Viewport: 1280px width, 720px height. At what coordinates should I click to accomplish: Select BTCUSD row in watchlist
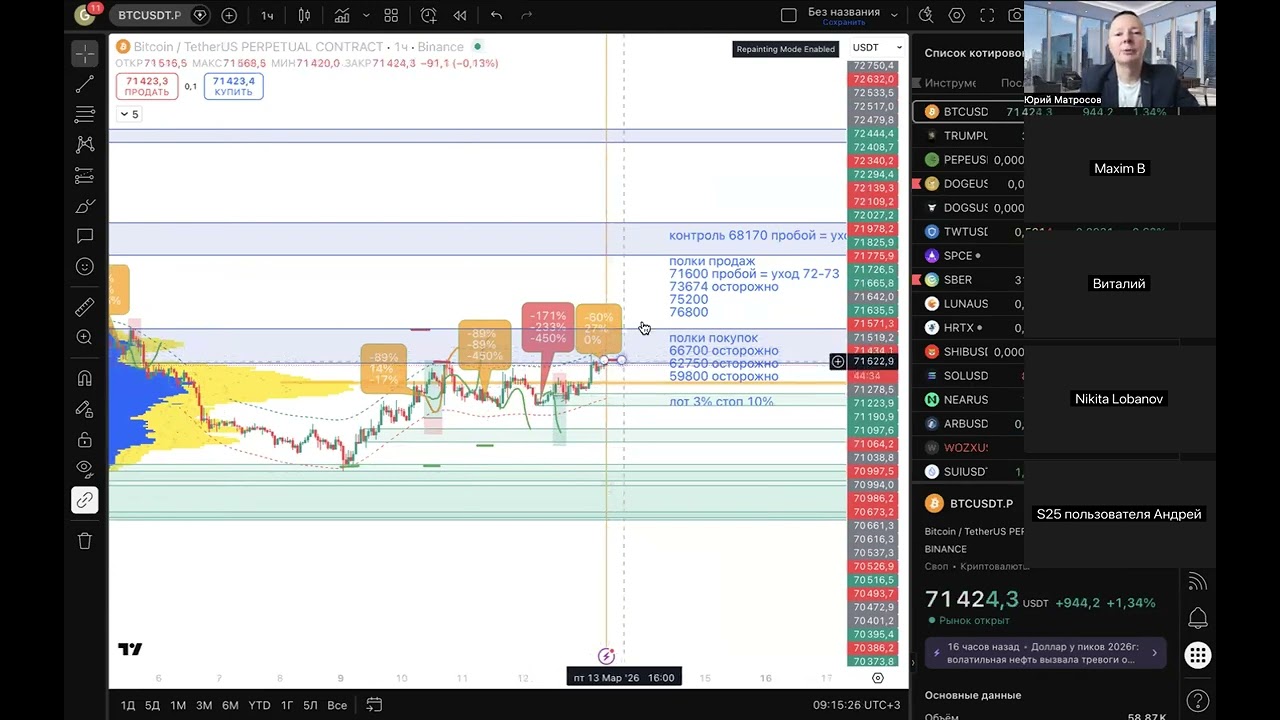pos(970,112)
